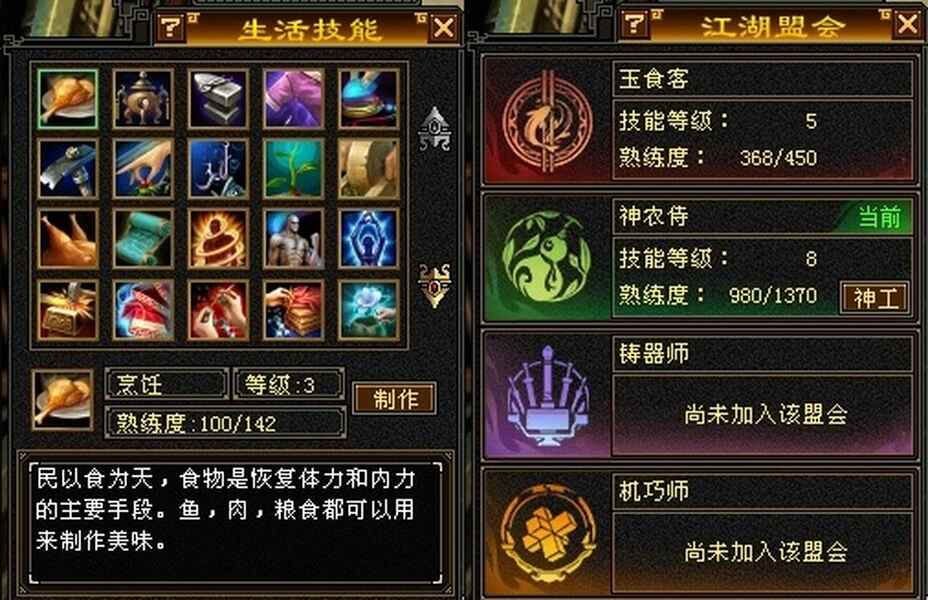Select the fishing hook skill icon

(218, 169)
